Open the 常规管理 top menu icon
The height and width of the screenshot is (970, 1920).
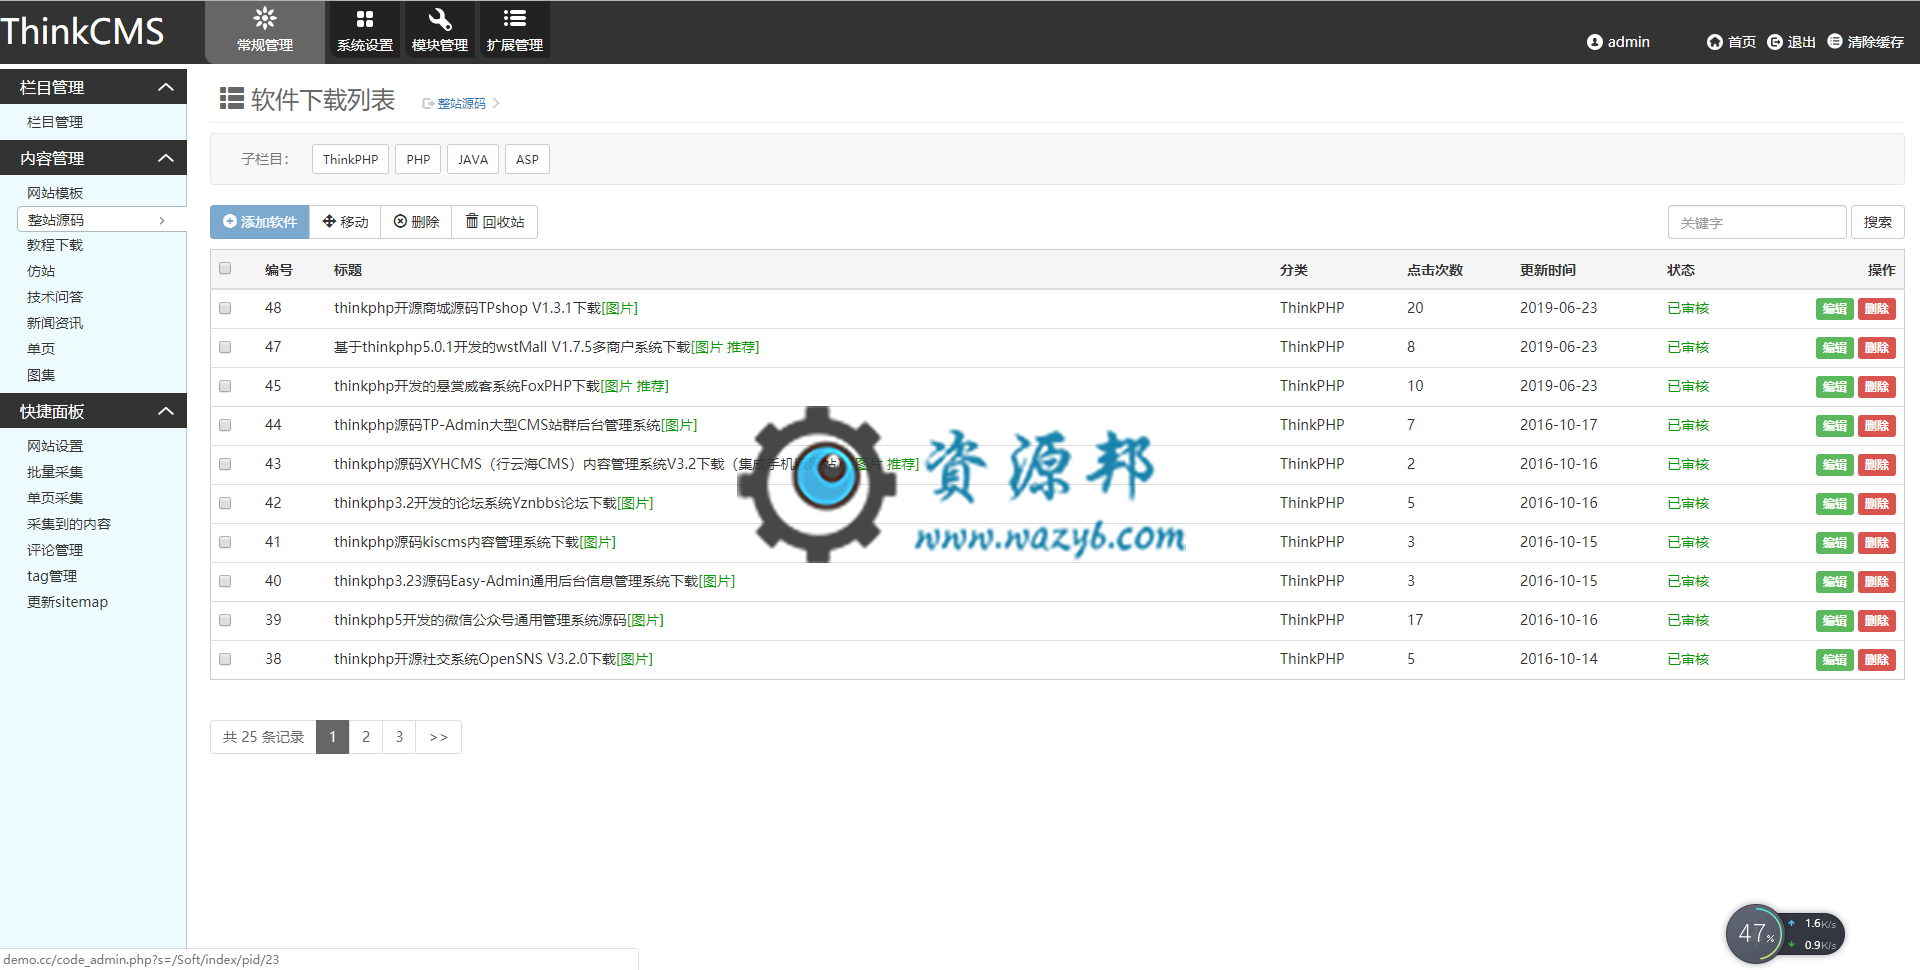[265, 18]
